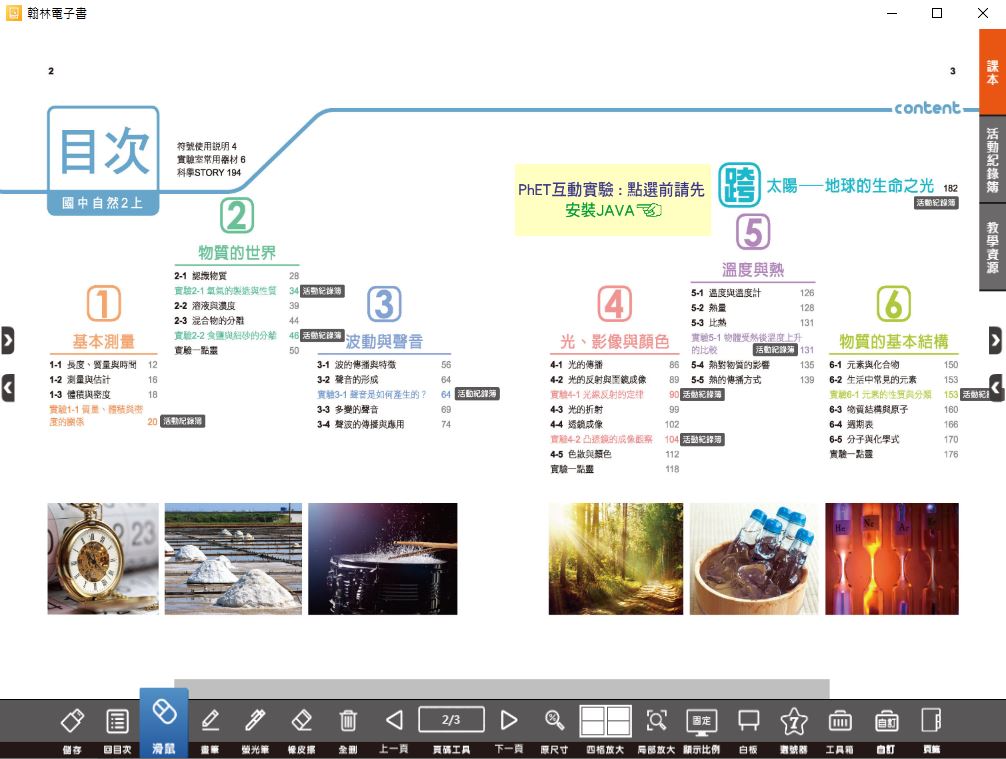The image size is (1006, 759).
Task: Open 太陽──地球的生命之光 cross-topic entry
Action: [x=850, y=186]
